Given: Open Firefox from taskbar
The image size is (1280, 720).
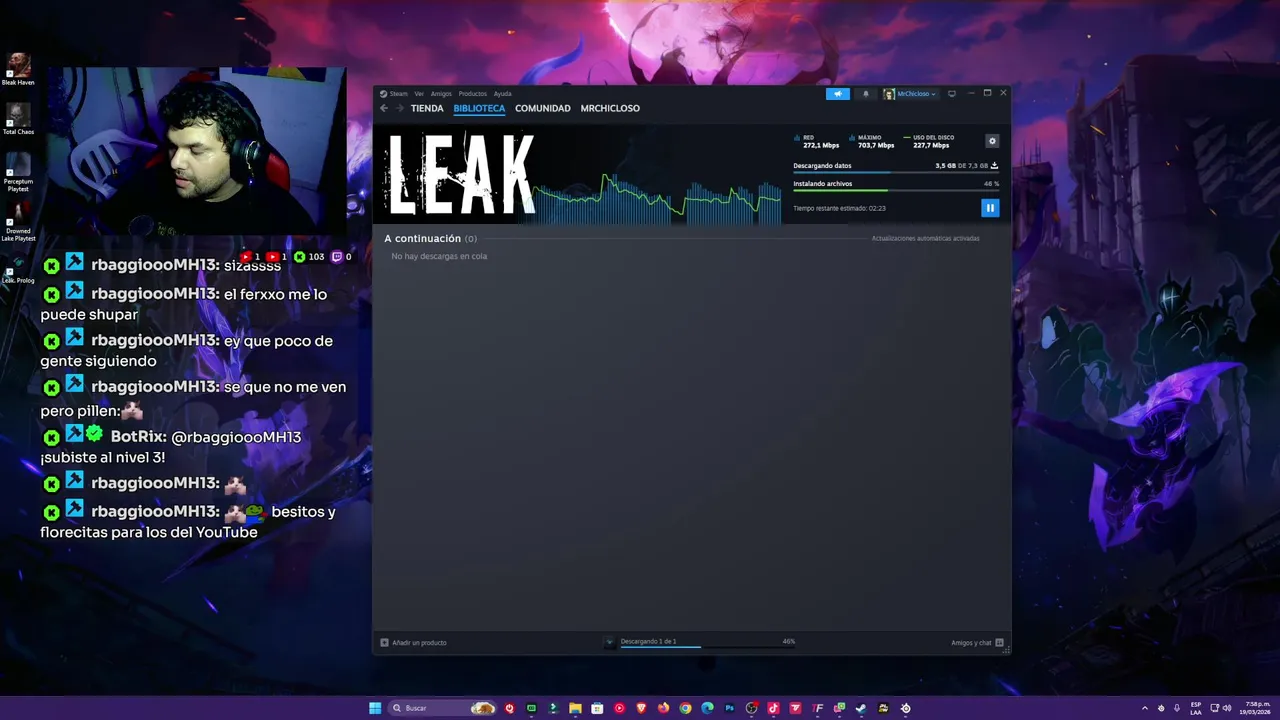Looking at the screenshot, I should click(x=663, y=708).
